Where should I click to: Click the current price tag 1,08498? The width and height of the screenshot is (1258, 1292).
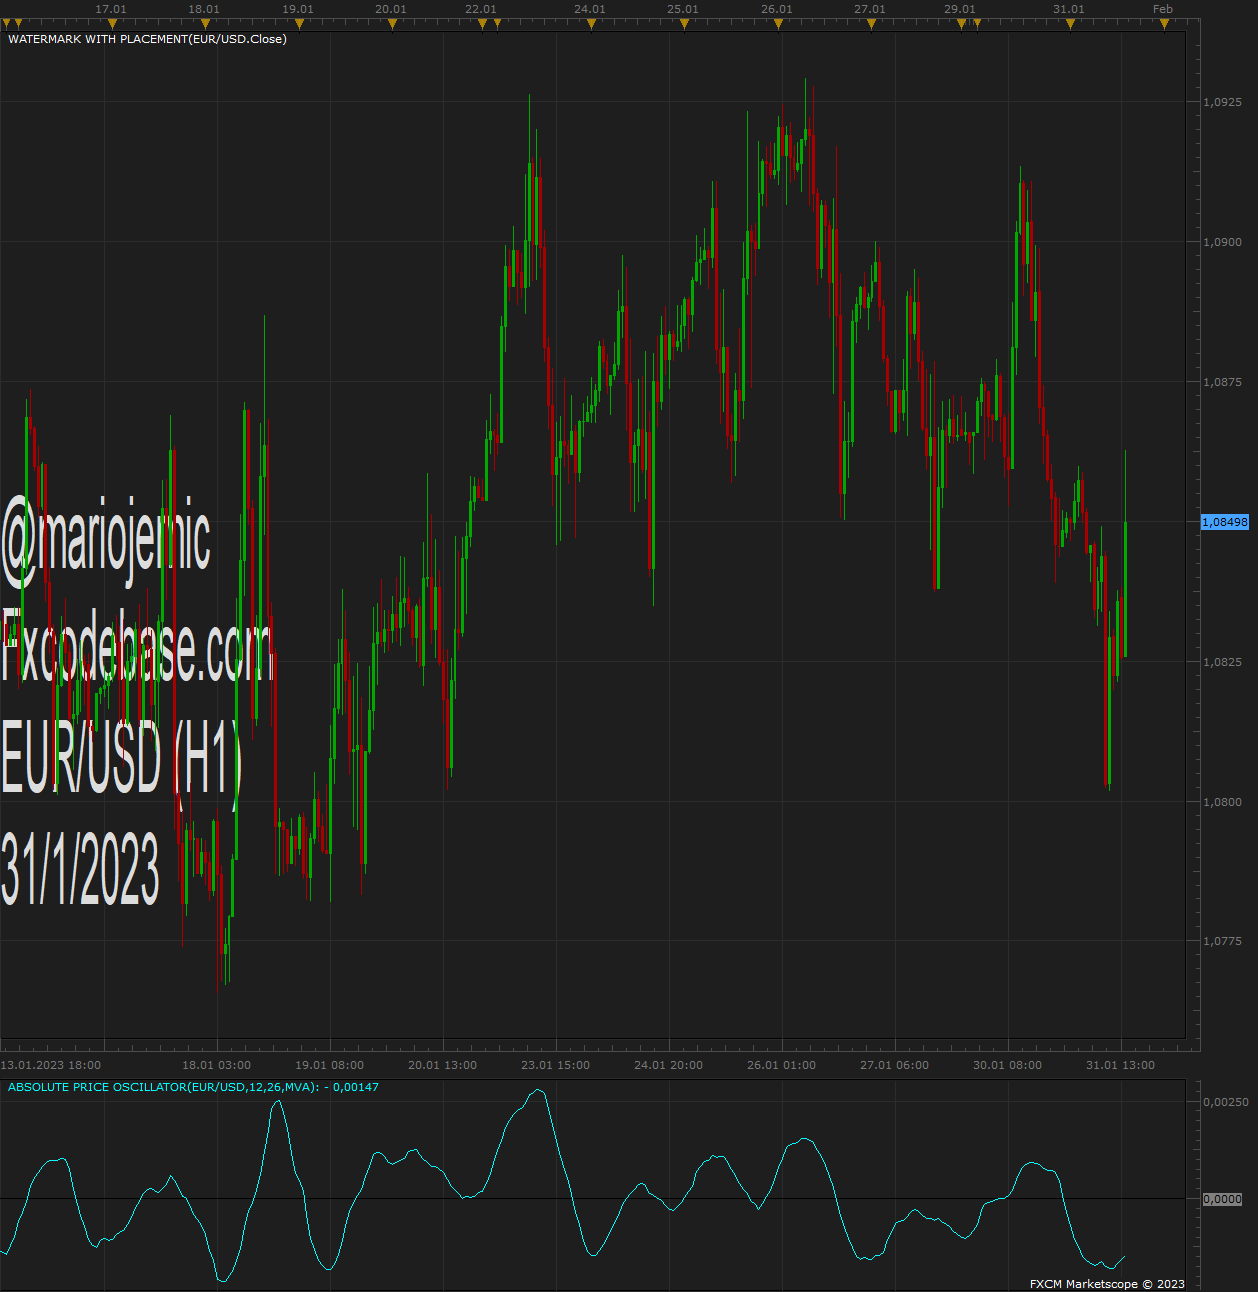[x=1225, y=522]
